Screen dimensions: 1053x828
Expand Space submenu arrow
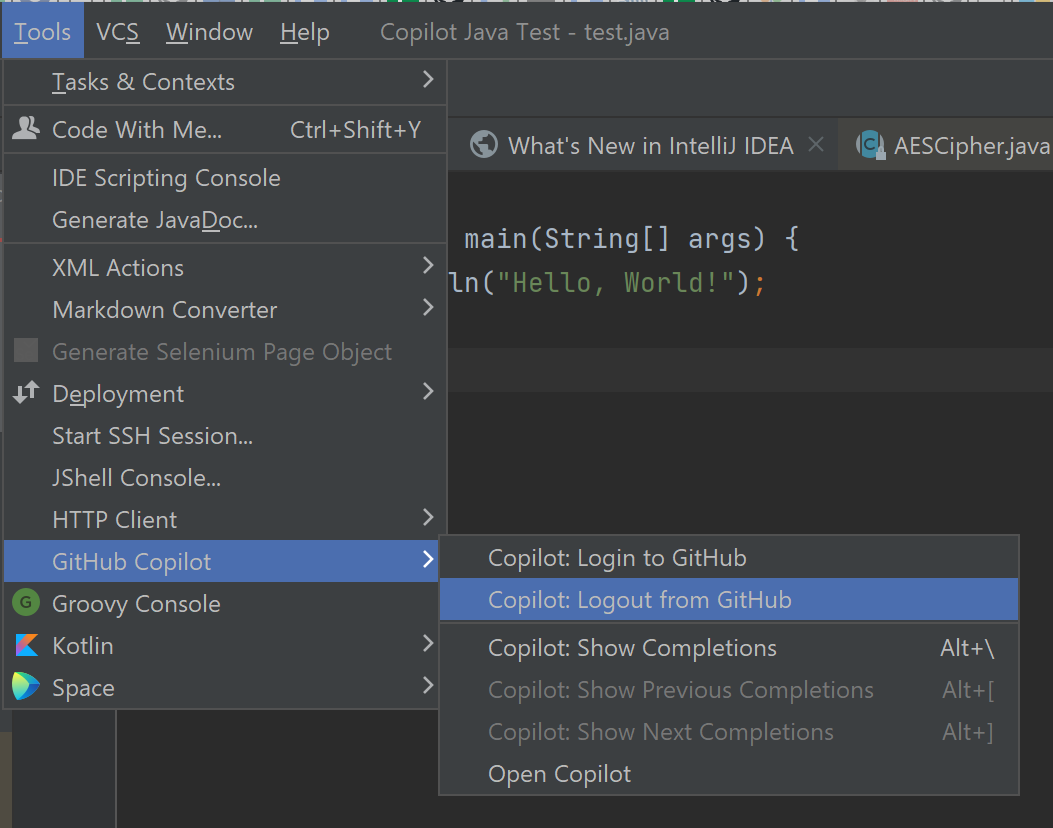tap(428, 685)
